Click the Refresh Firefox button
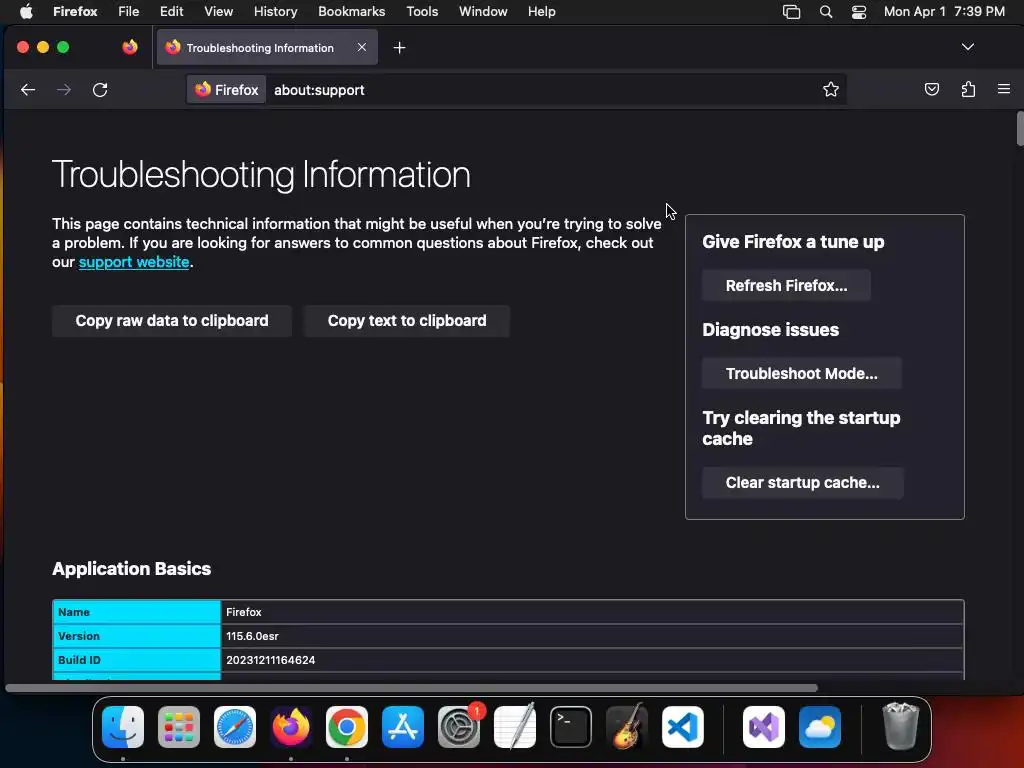This screenshot has width=1024, height=768. [786, 285]
